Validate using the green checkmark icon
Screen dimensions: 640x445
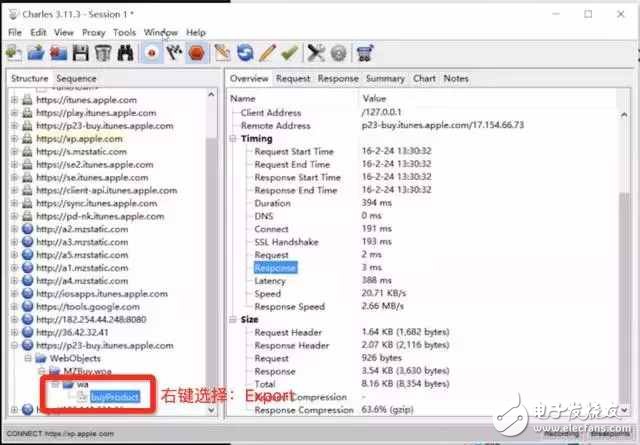289,54
